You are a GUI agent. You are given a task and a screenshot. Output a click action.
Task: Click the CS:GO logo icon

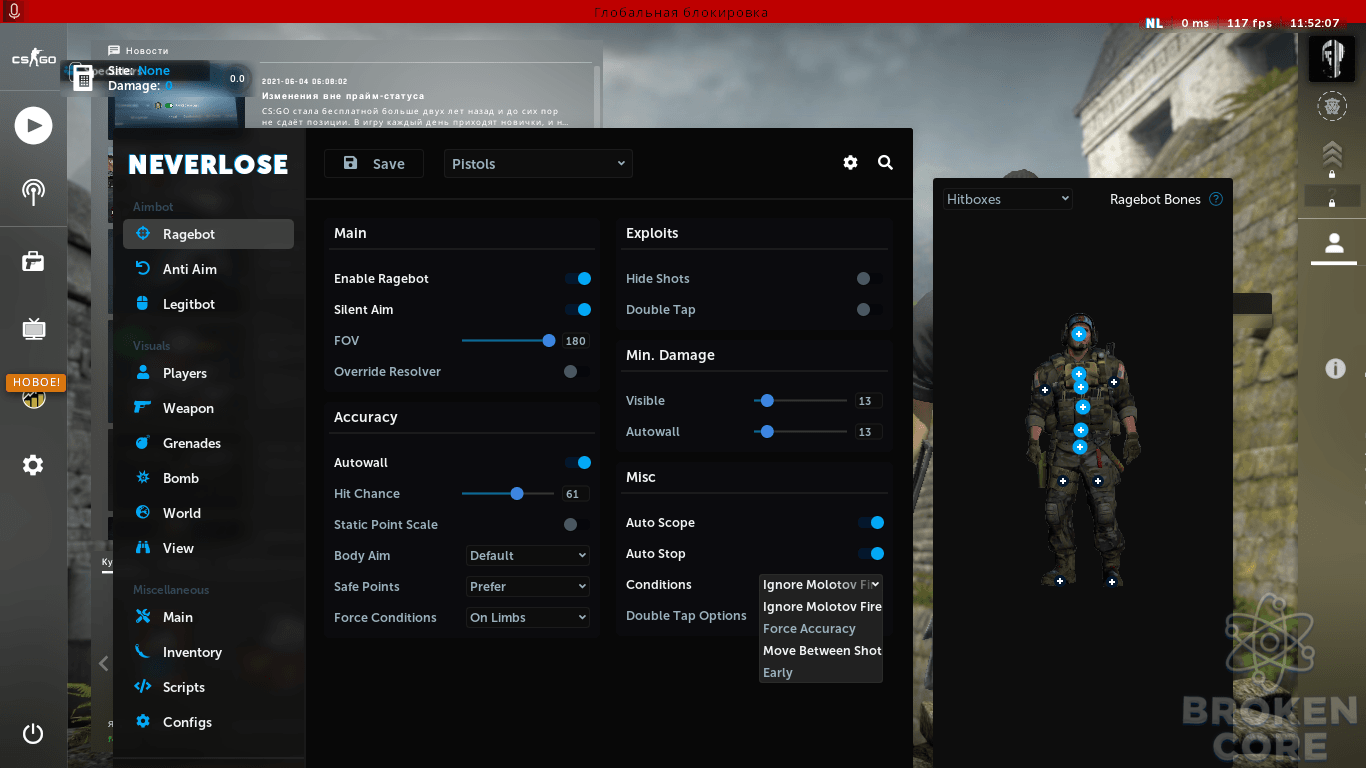coord(33,59)
